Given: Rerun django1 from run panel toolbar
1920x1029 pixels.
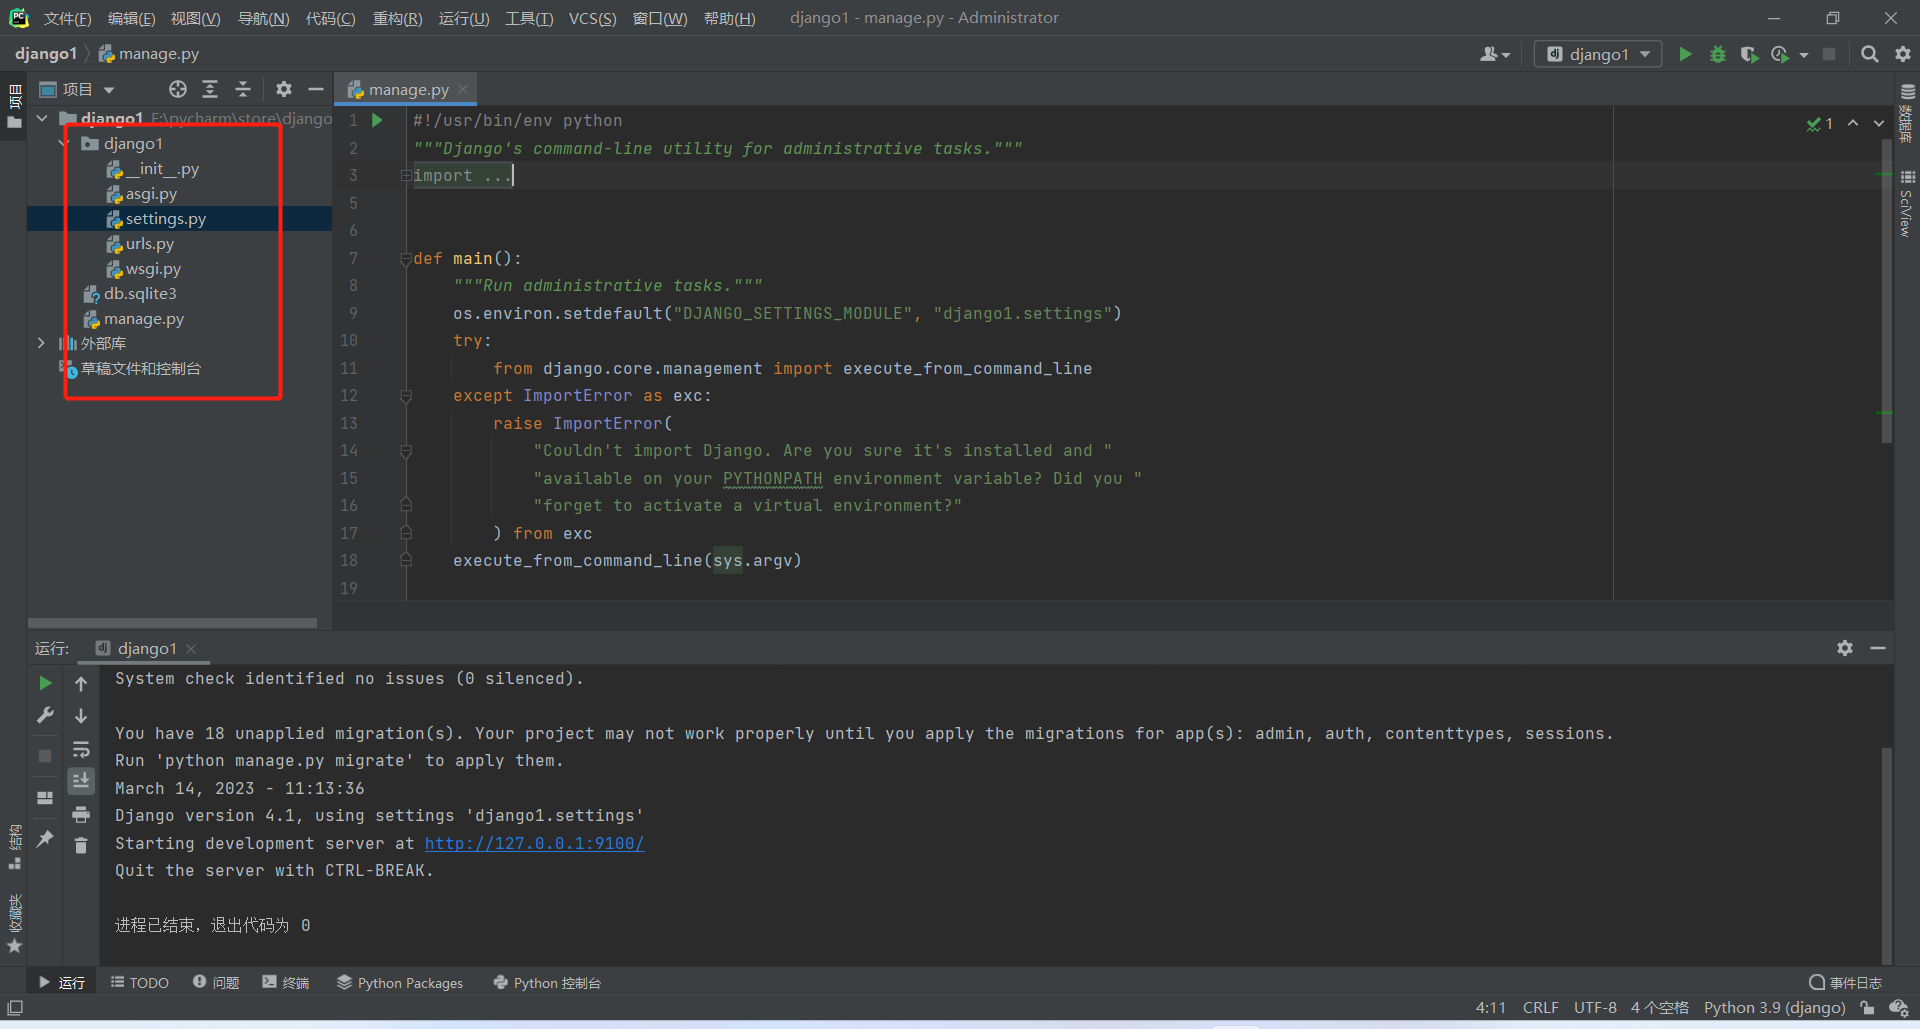Looking at the screenshot, I should 45,683.
